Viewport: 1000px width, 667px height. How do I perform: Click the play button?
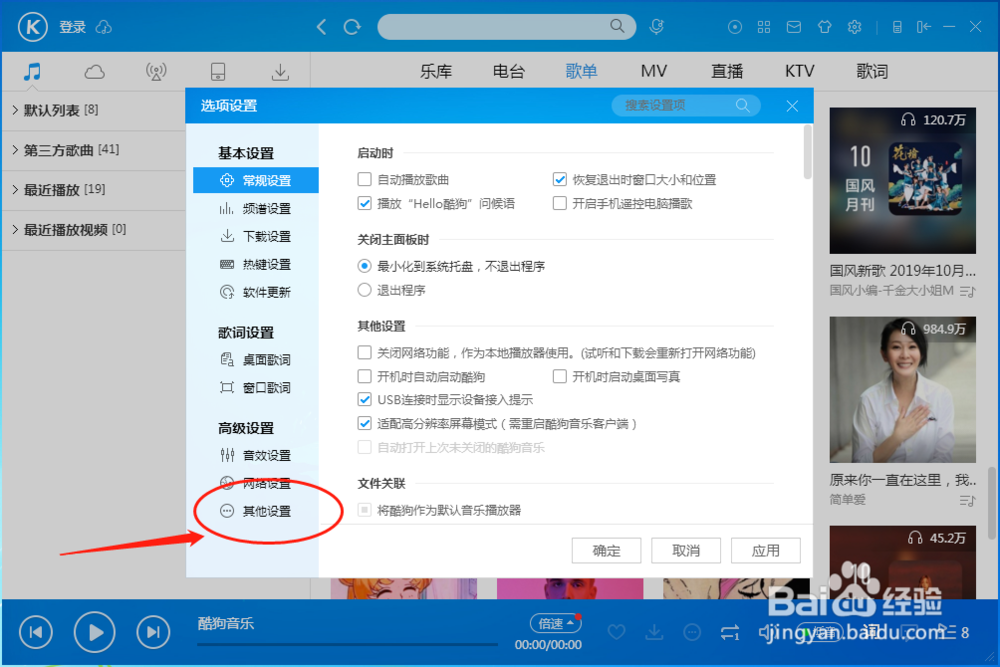pos(94,632)
